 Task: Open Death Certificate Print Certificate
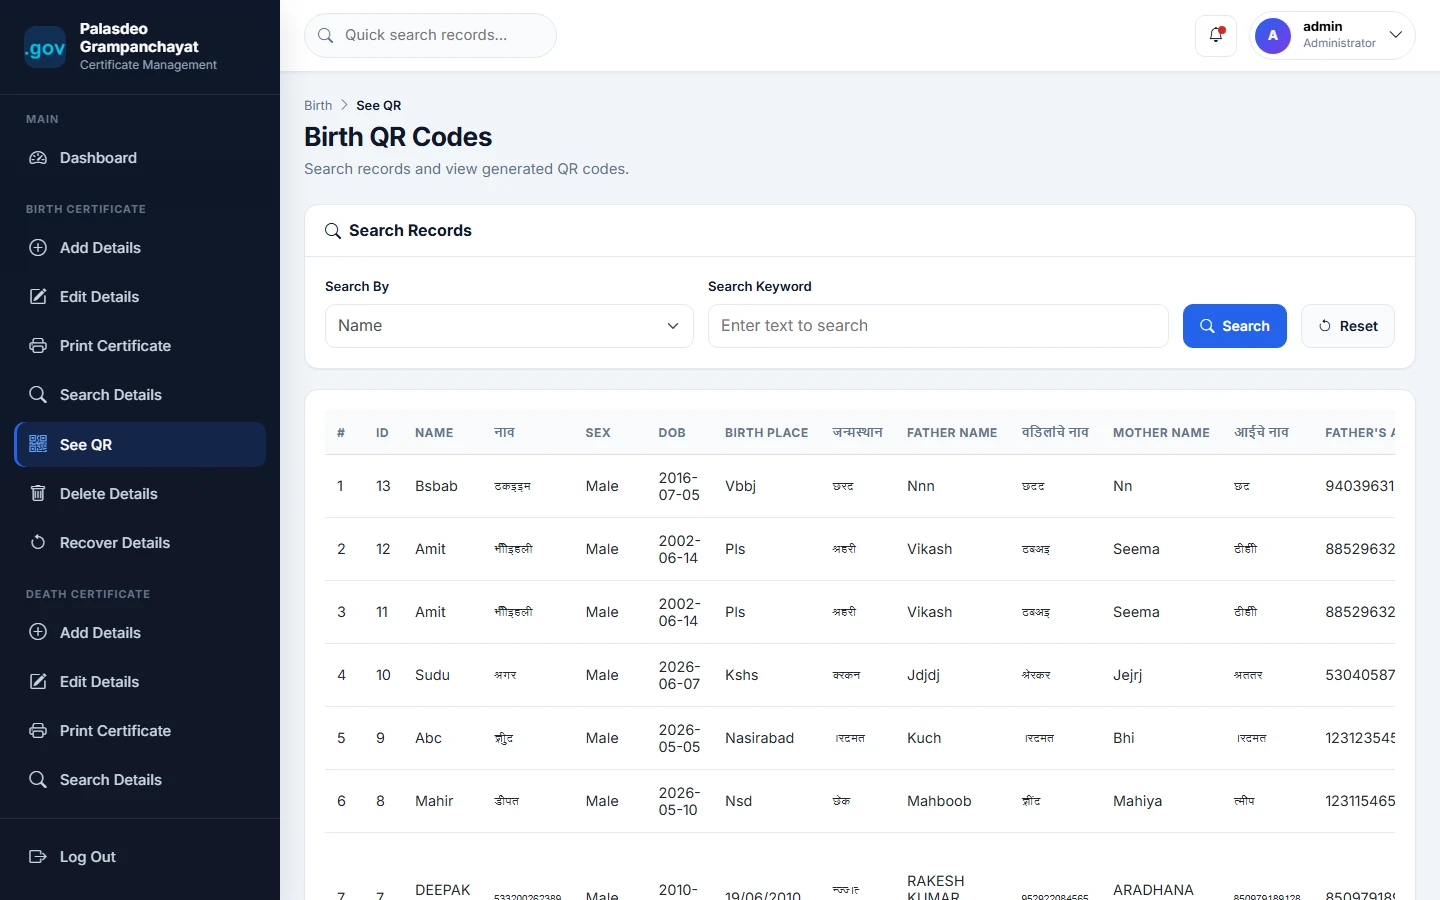[140, 731]
